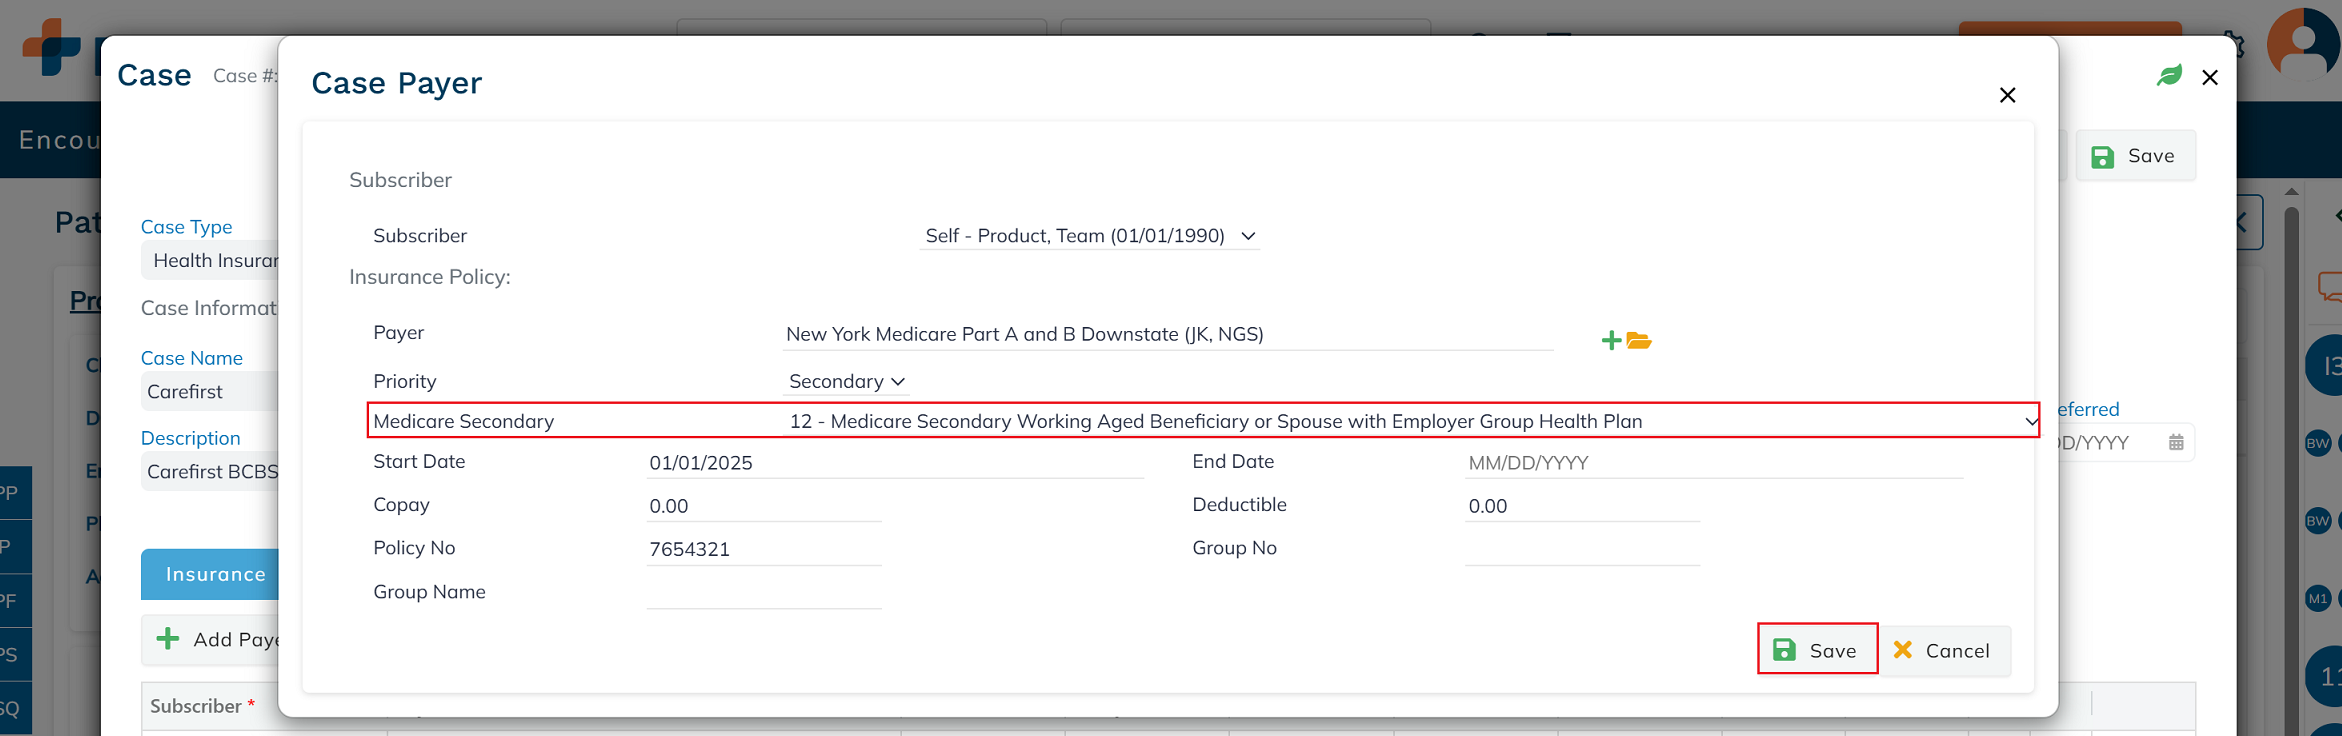The image size is (2342, 736).
Task: Open the calendar date picker icon
Action: pos(2176,443)
